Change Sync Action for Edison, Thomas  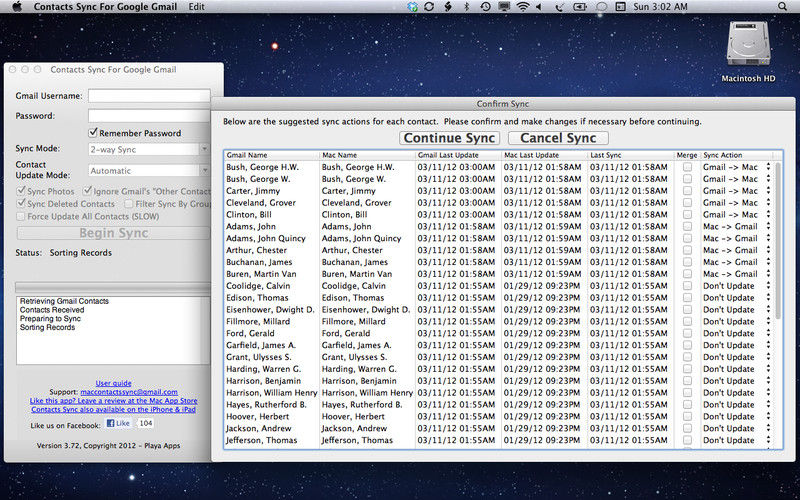(736, 297)
